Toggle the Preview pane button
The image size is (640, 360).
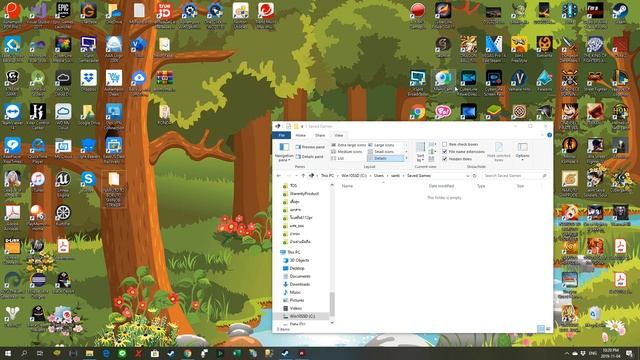[x=310, y=147]
